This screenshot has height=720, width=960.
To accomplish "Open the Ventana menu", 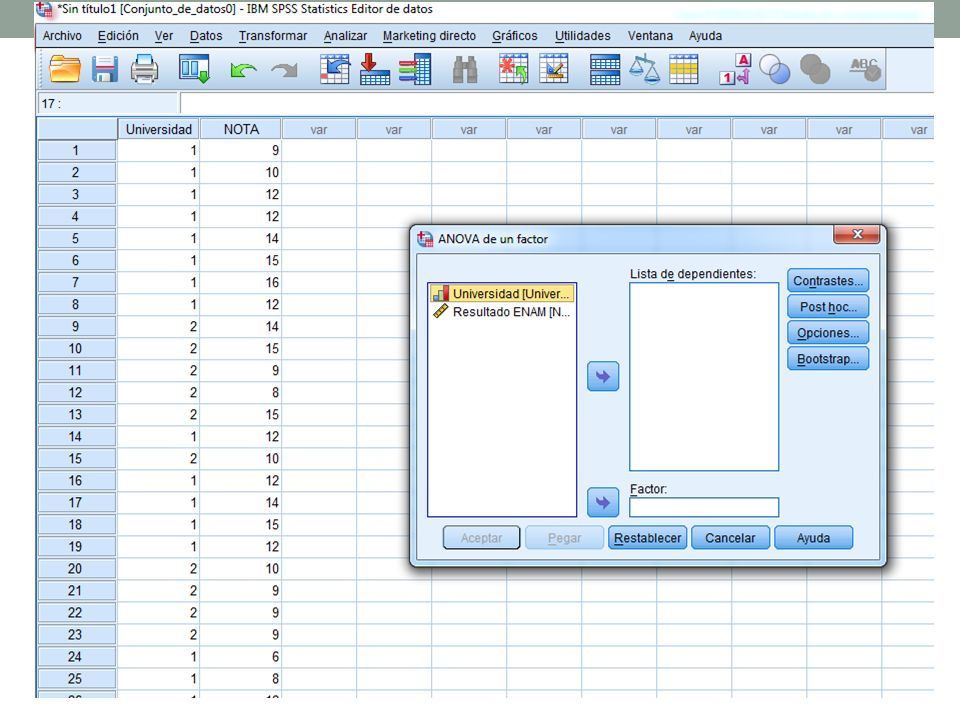I will point(650,36).
